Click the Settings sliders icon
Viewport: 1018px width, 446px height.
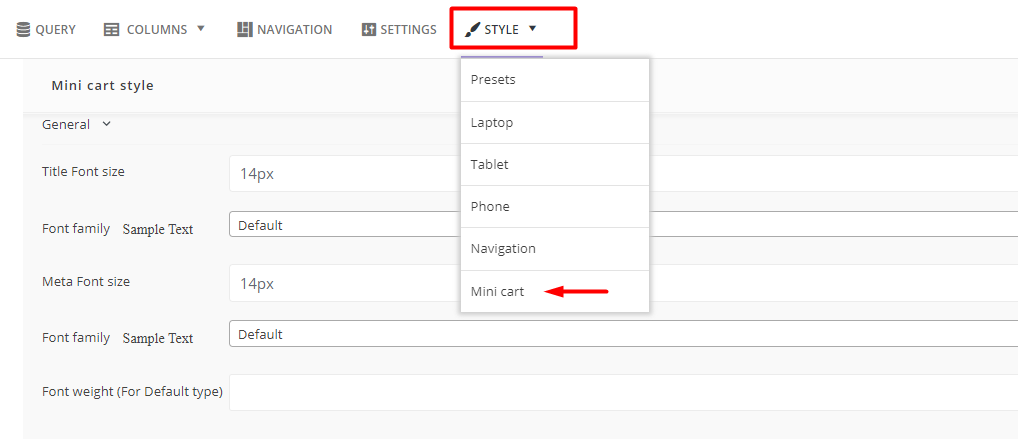pos(369,30)
